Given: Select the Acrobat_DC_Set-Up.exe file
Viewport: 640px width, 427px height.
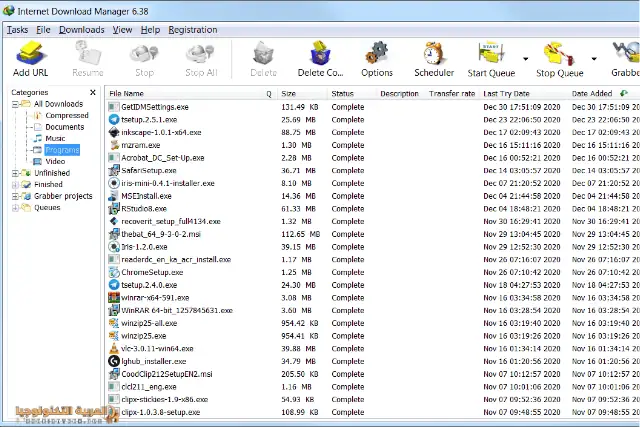Looking at the screenshot, I should tap(162, 158).
